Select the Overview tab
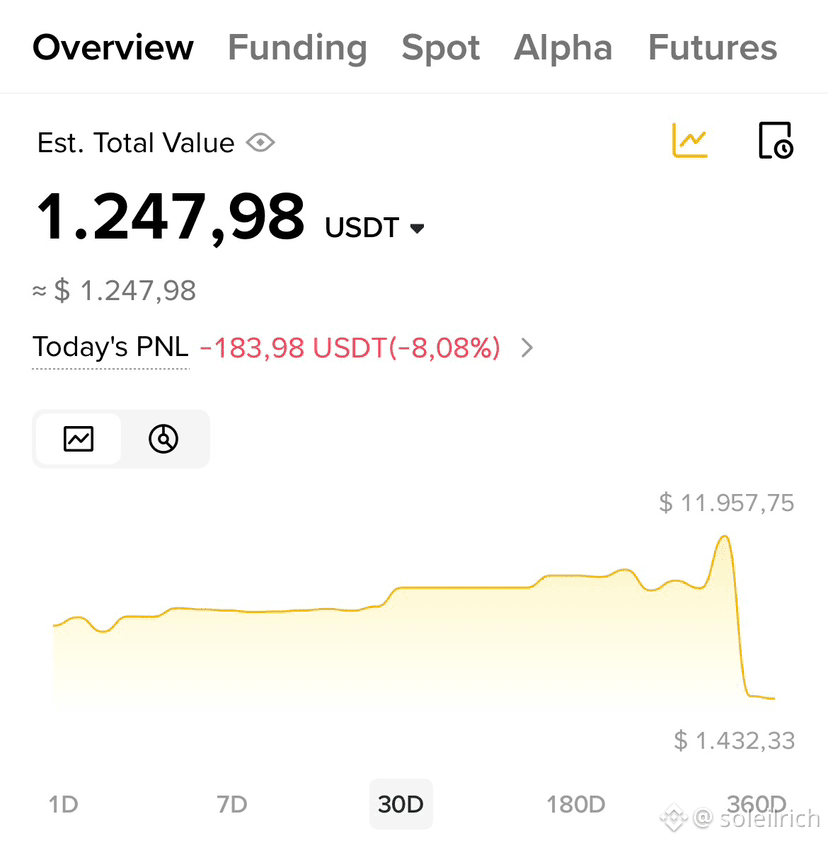This screenshot has height=843, width=828. pos(113,47)
